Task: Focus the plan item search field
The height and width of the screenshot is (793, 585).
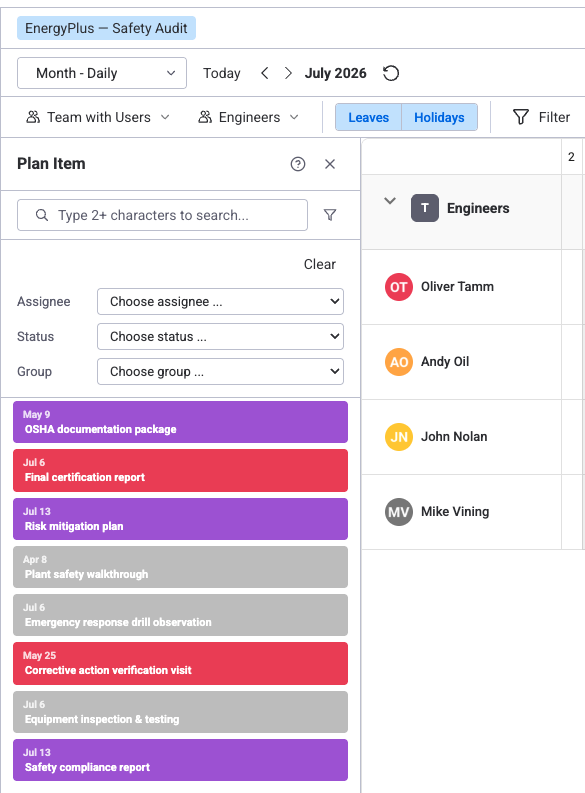Action: coord(162,215)
